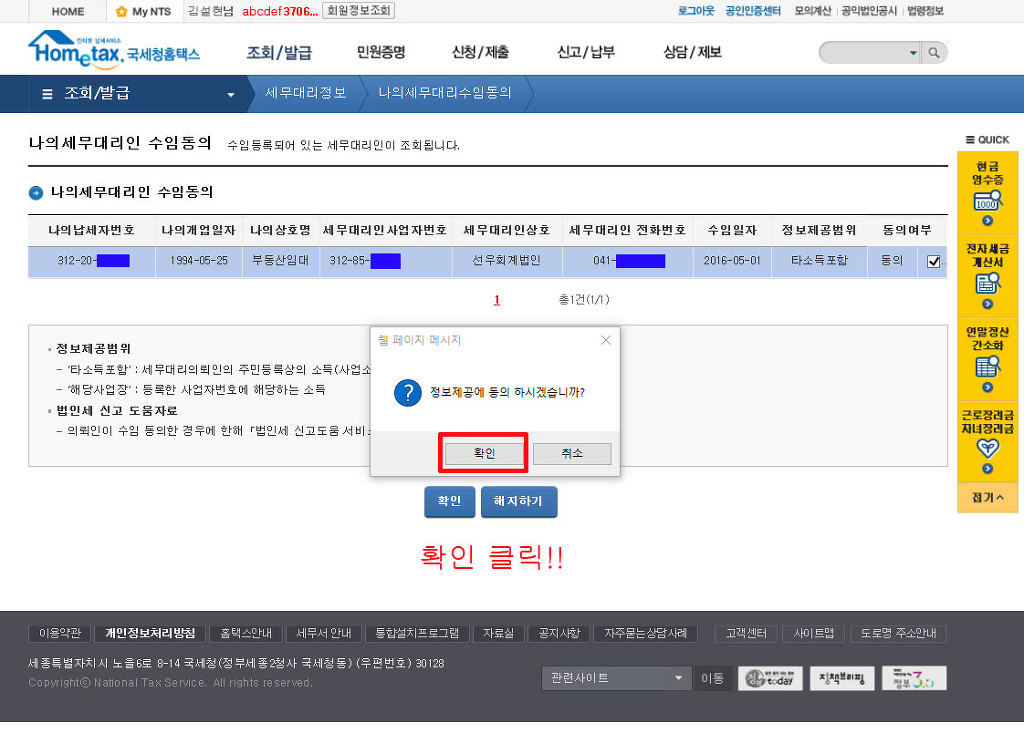Open the 공인인증센터 link

(x=753, y=11)
